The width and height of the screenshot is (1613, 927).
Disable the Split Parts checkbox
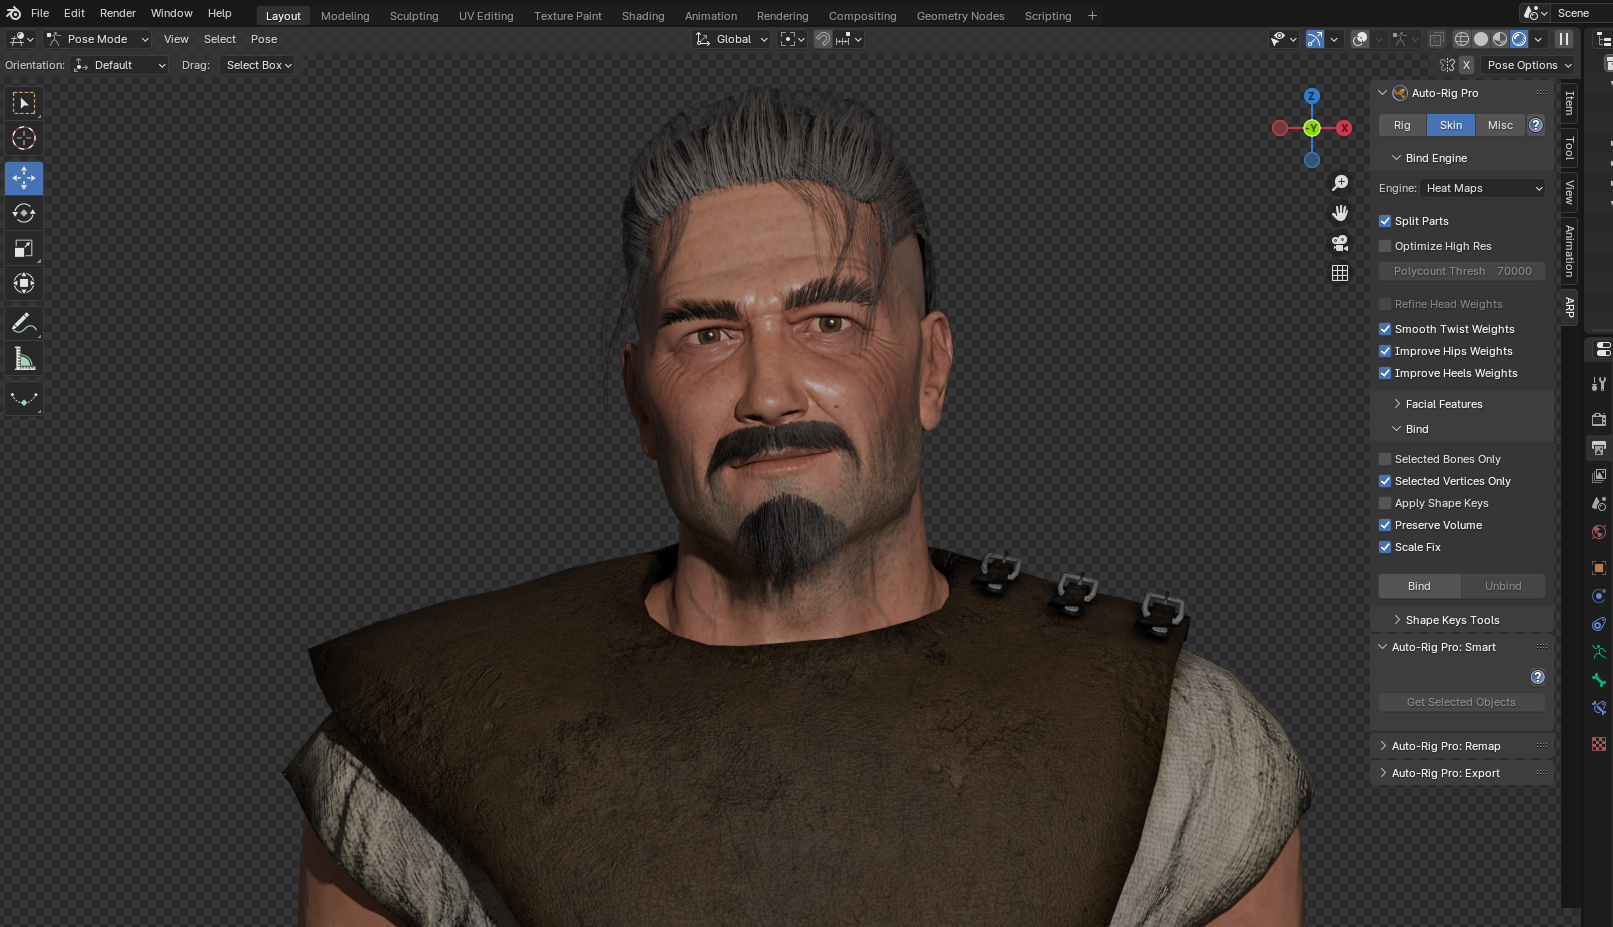click(x=1385, y=221)
